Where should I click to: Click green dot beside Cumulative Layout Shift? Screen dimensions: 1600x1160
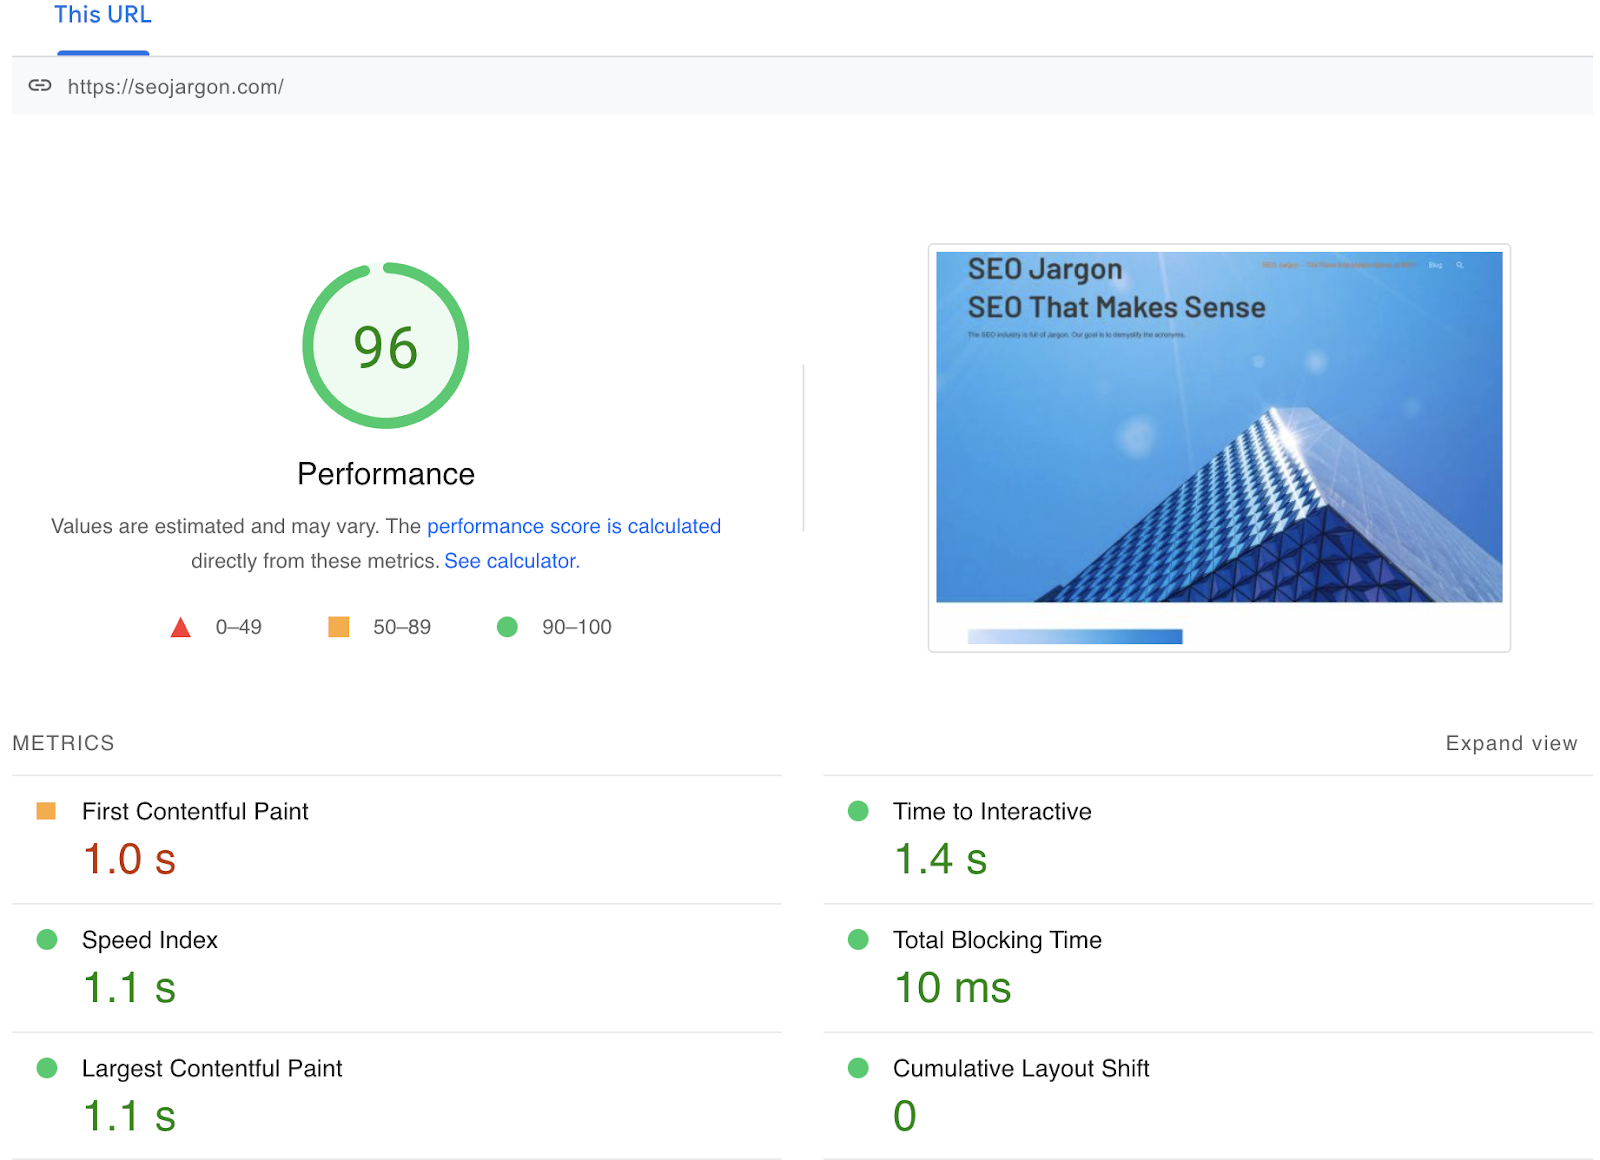click(858, 1068)
